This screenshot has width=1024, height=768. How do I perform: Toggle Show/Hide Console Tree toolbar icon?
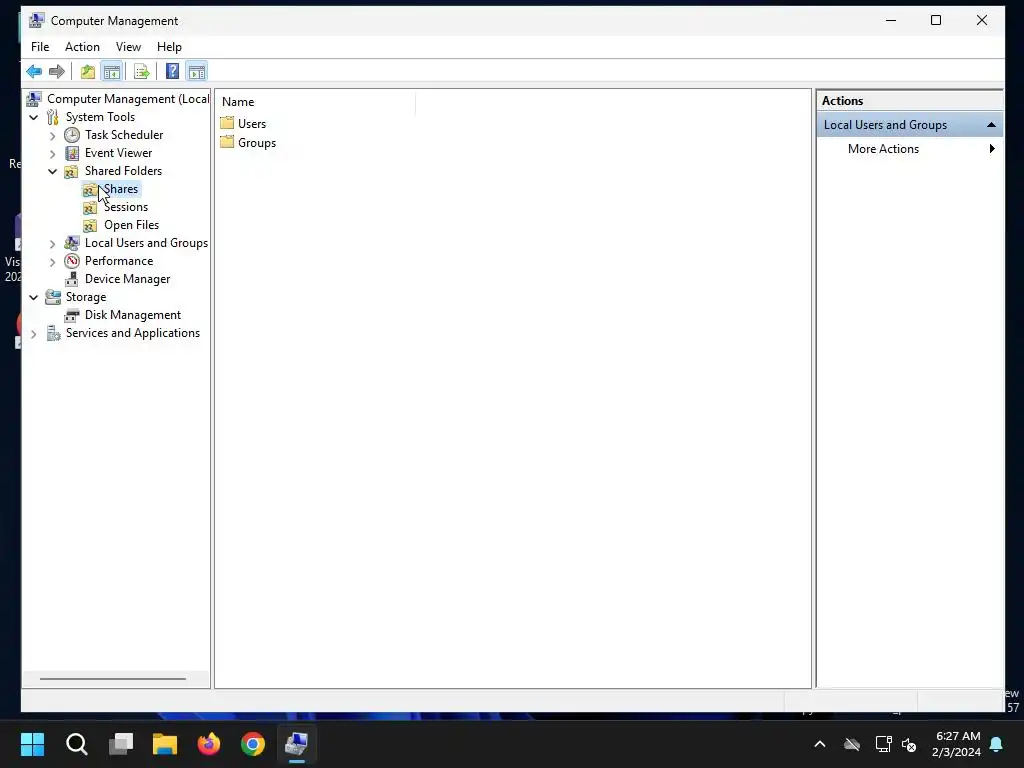112,71
